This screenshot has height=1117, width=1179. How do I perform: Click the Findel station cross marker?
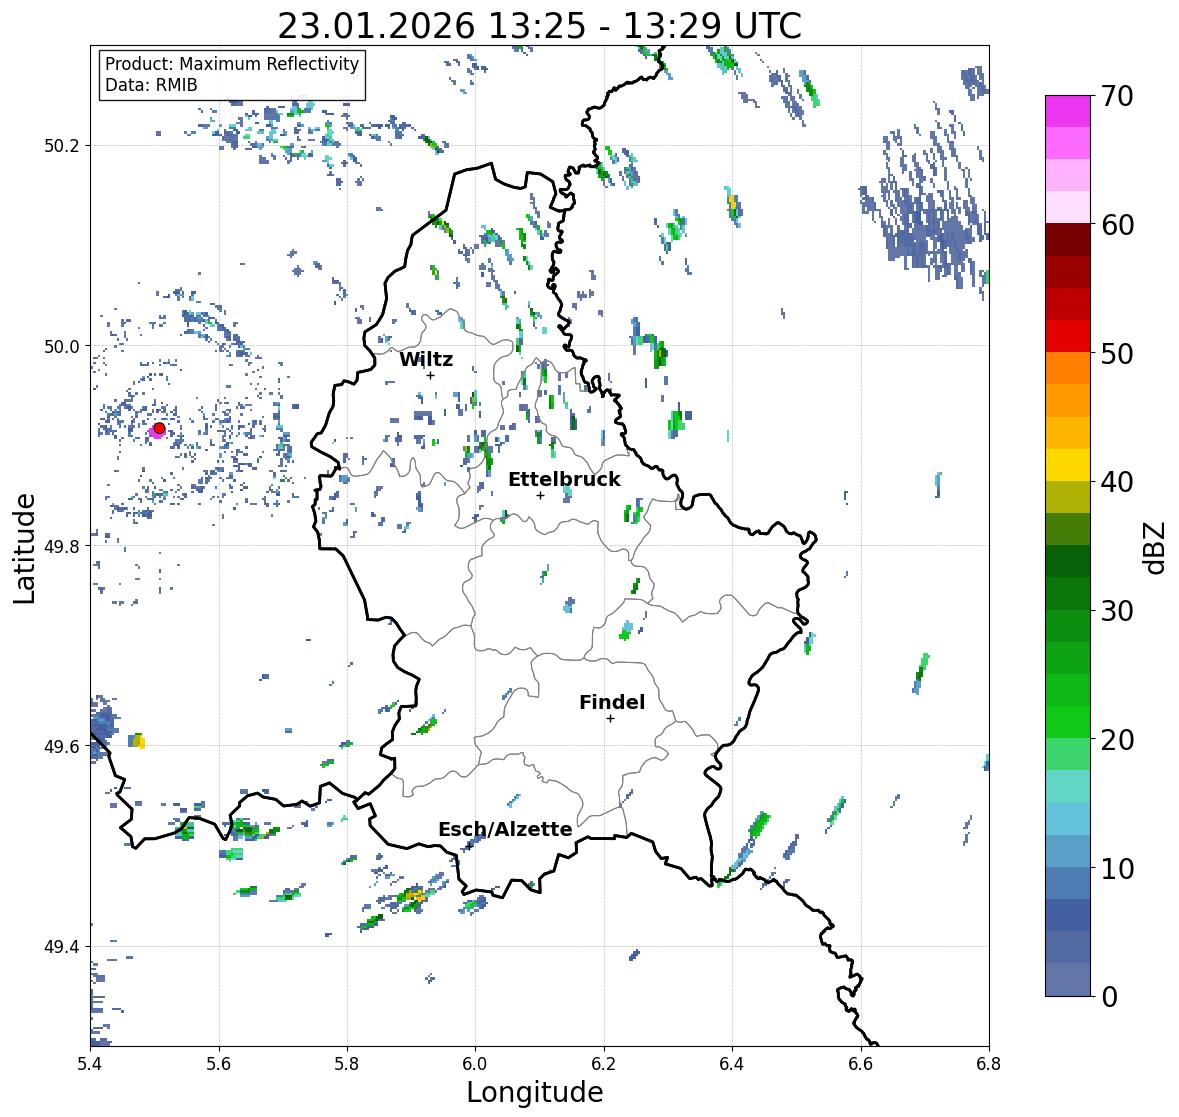pos(610,719)
